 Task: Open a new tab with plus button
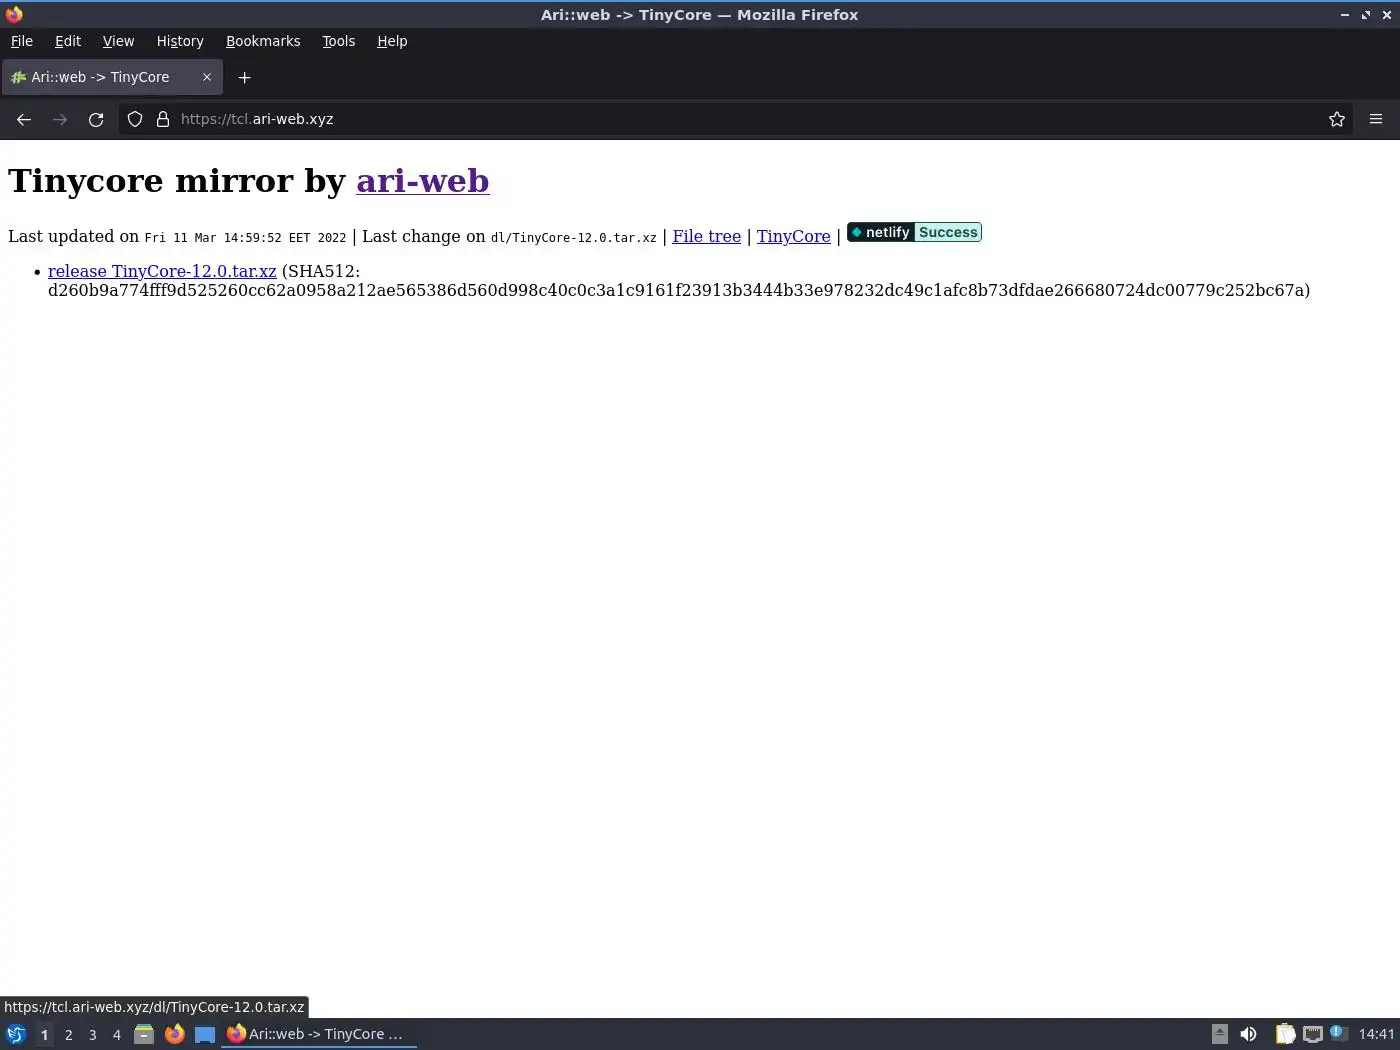[244, 77]
